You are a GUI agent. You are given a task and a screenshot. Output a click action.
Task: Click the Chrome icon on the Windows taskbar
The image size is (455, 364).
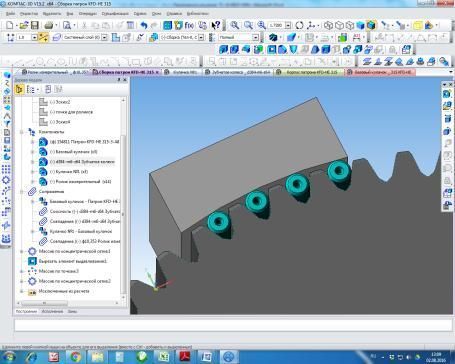[76, 357]
